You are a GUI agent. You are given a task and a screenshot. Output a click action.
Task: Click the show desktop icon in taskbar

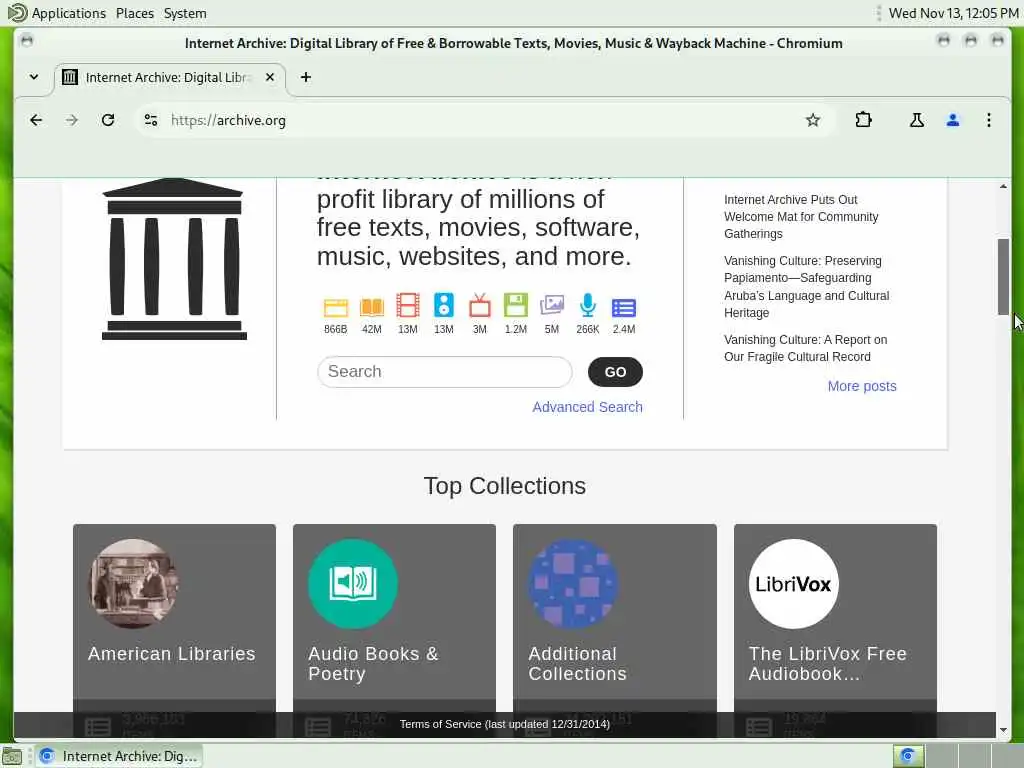pyautogui.click(x=12, y=756)
